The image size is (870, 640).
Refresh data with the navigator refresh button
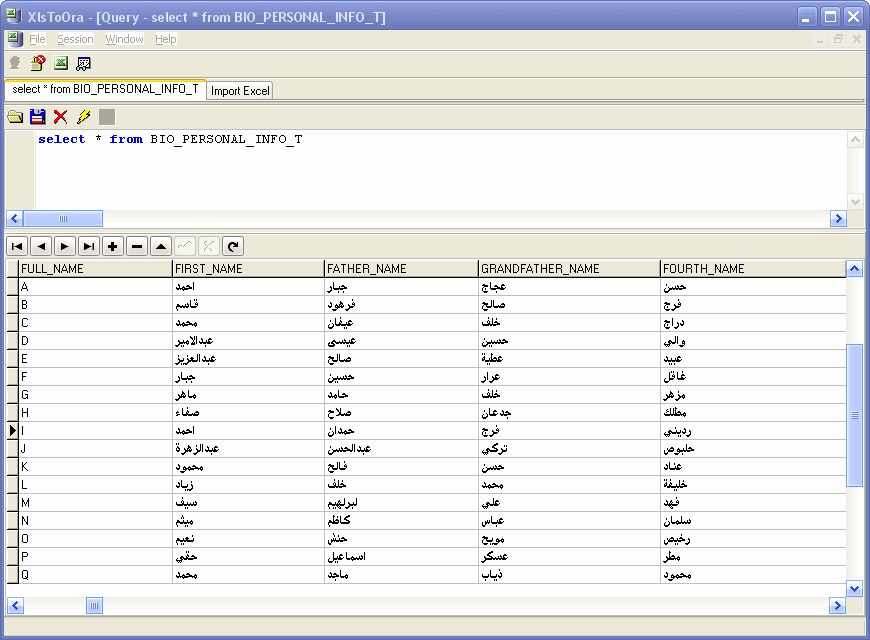pyautogui.click(x=233, y=246)
